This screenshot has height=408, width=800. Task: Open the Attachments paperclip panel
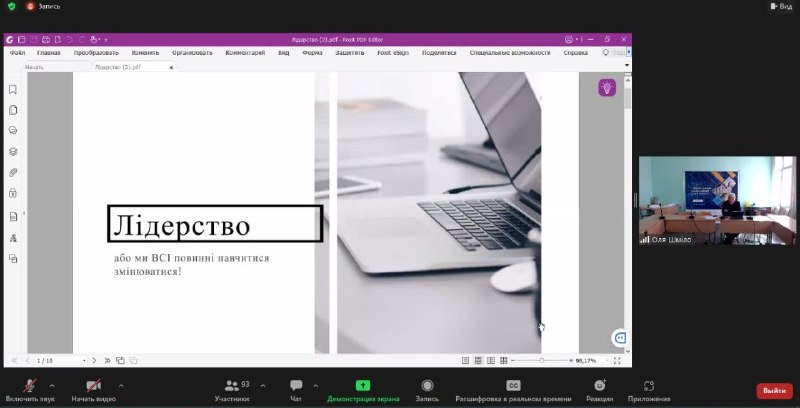coord(13,172)
